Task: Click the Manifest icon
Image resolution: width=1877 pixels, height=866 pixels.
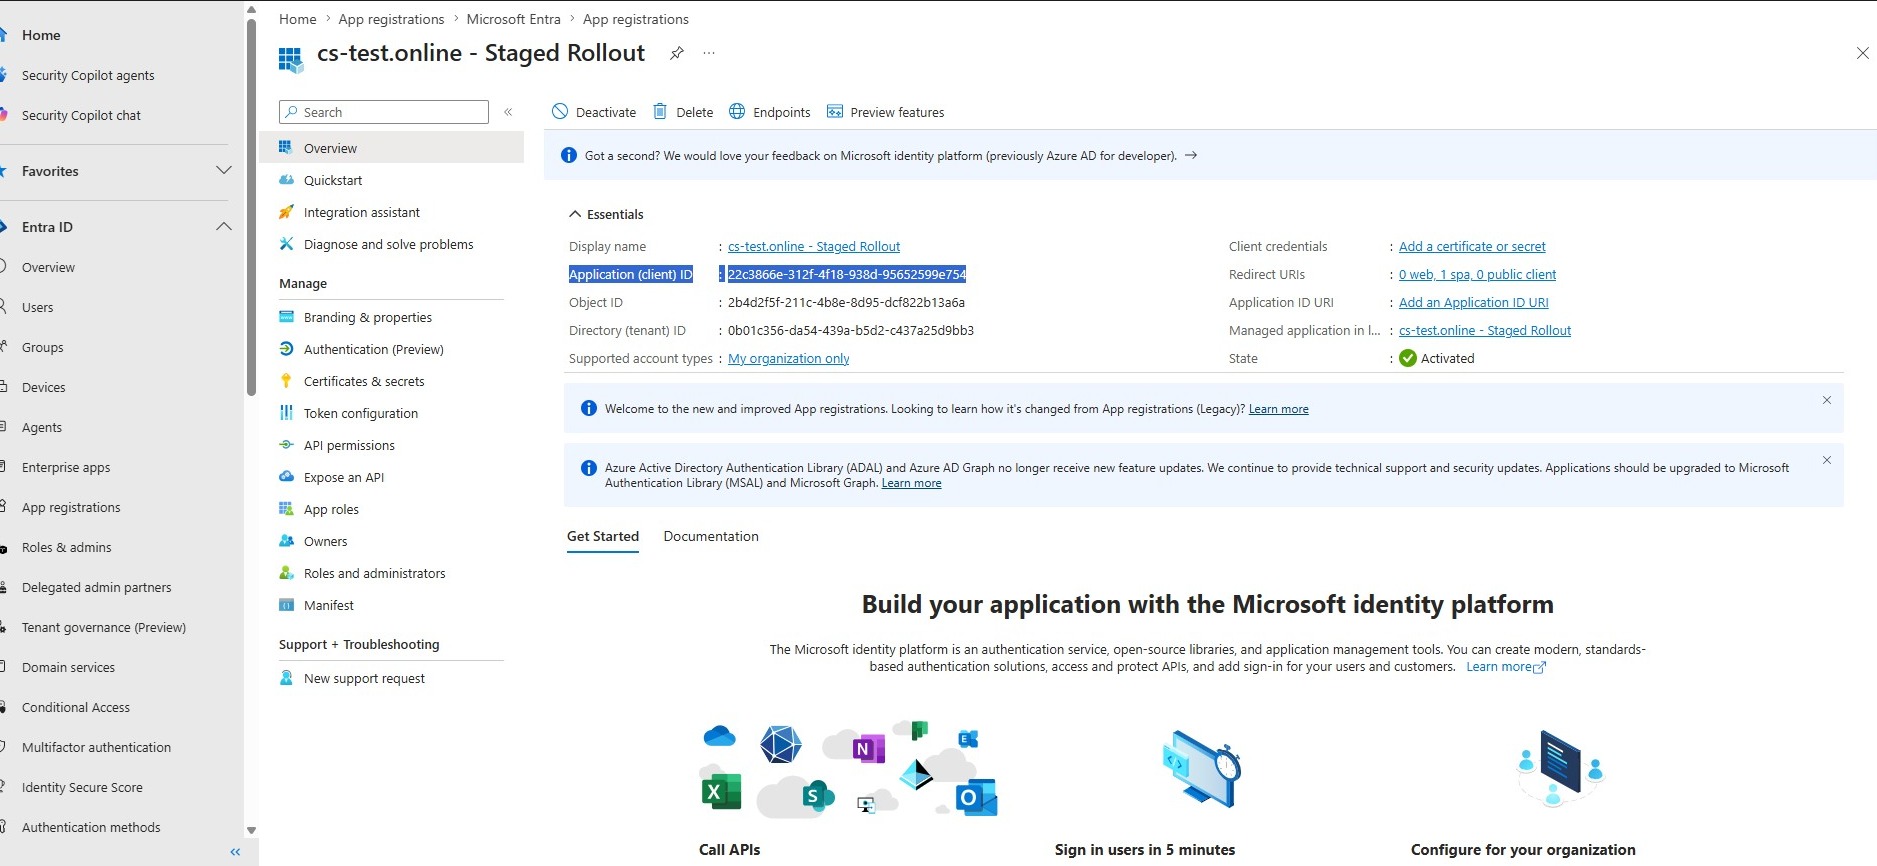Action: [x=286, y=605]
